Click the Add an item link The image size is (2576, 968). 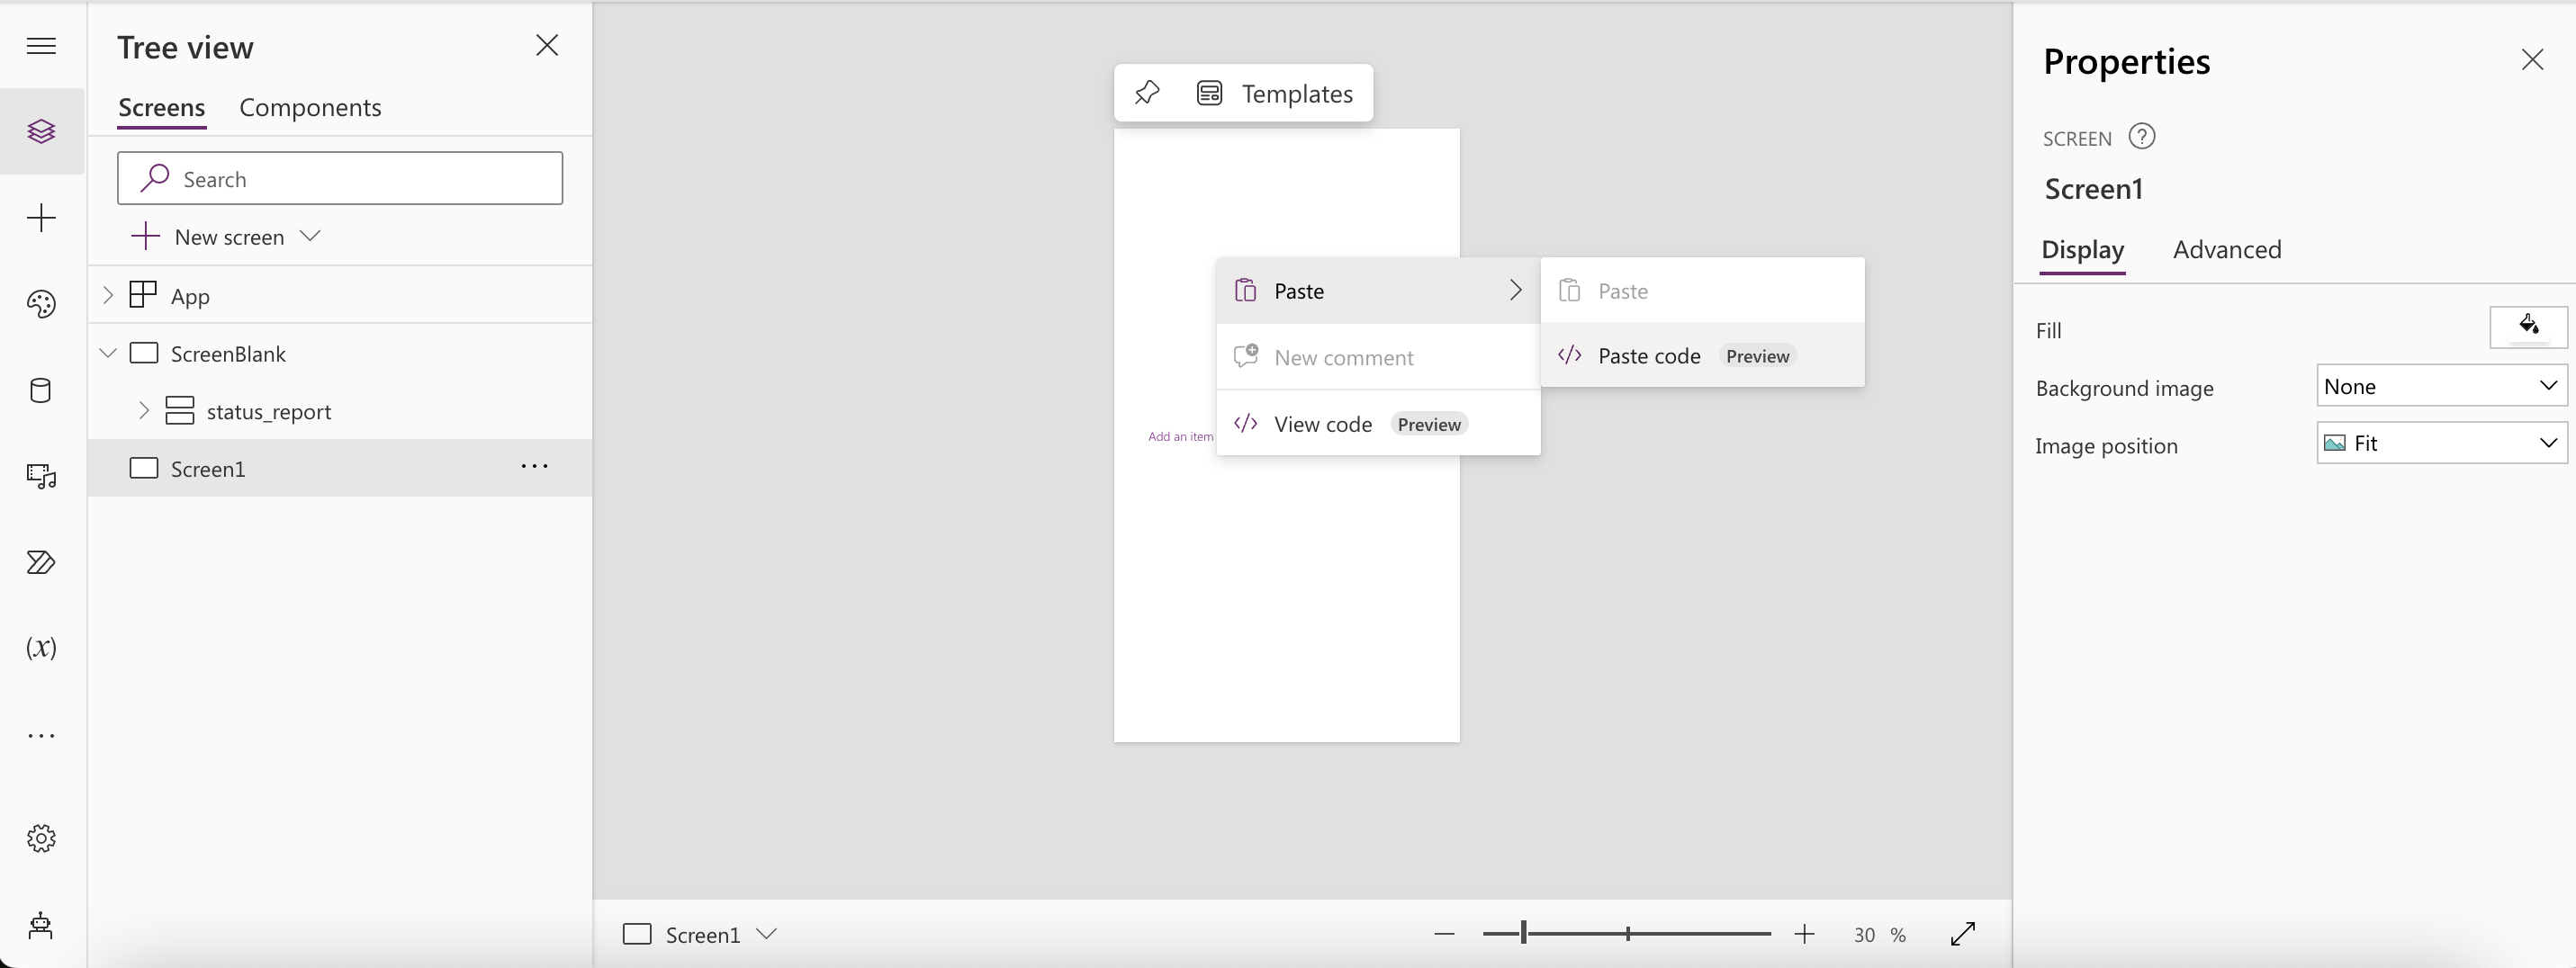click(1181, 436)
